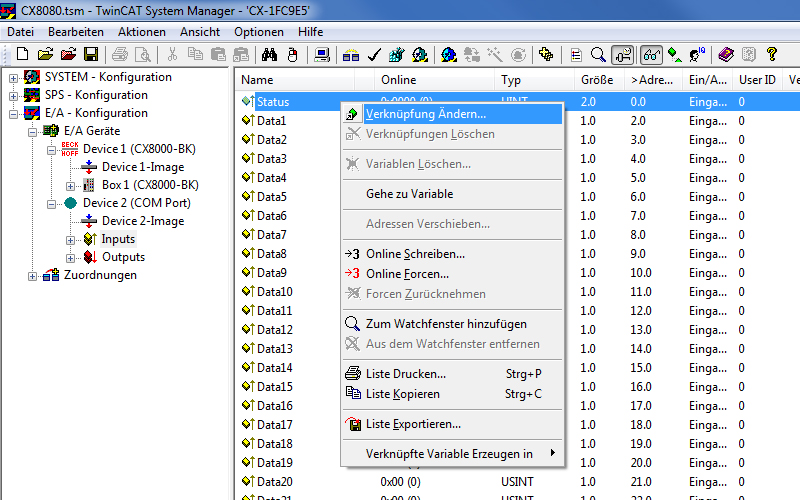This screenshot has width=800, height=500.
Task: Click the binoculars Find icon
Action: coord(269,54)
